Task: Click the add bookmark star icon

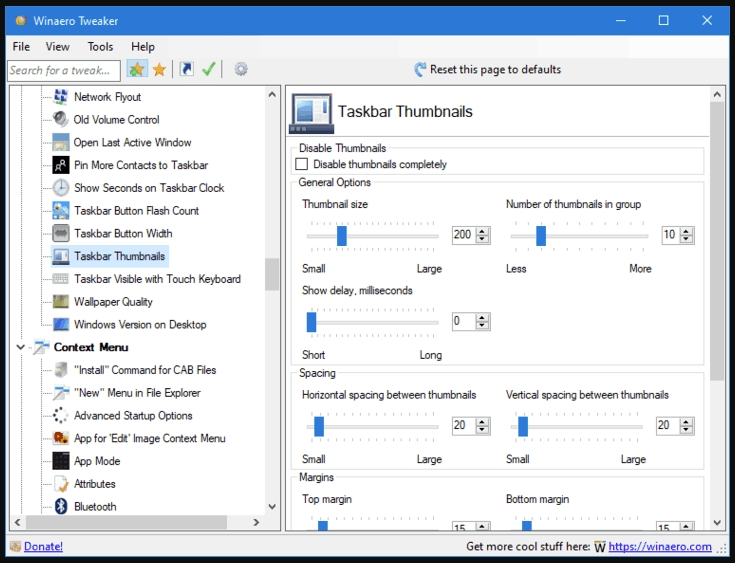Action: [x=137, y=70]
